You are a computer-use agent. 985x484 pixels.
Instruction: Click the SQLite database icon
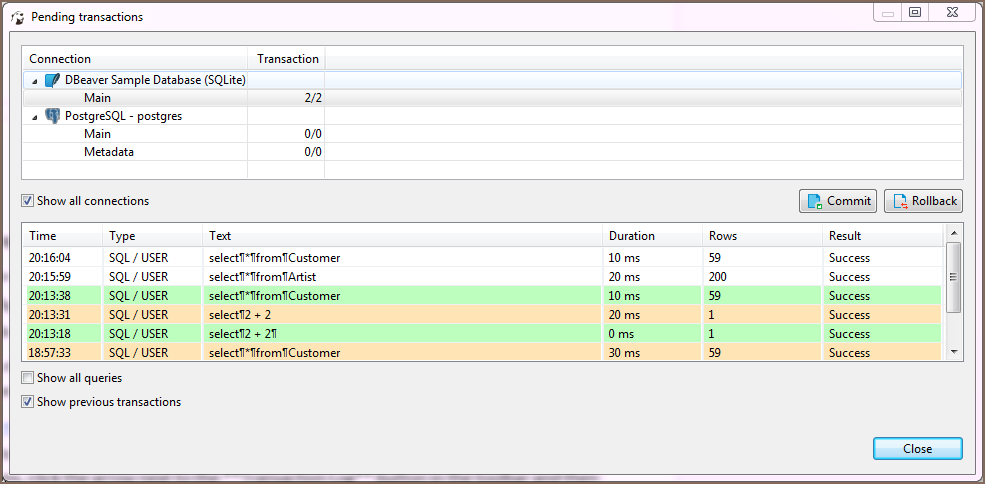[53, 80]
